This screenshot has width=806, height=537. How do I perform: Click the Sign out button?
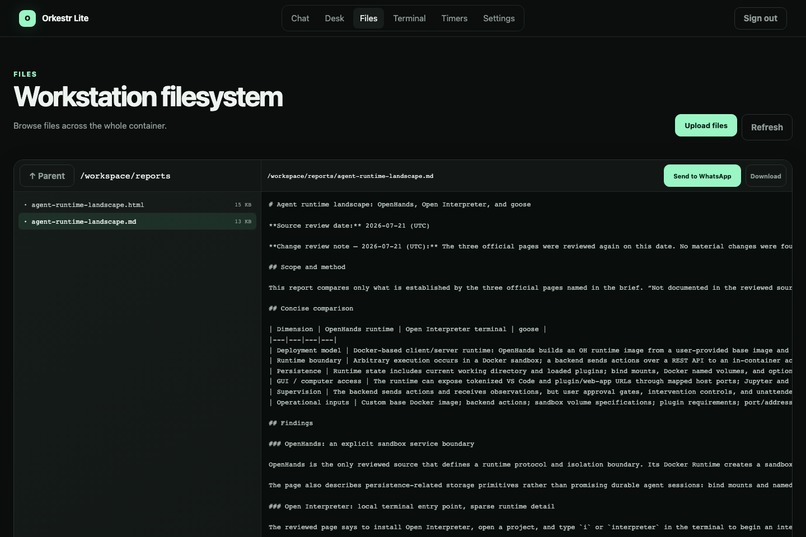point(760,18)
